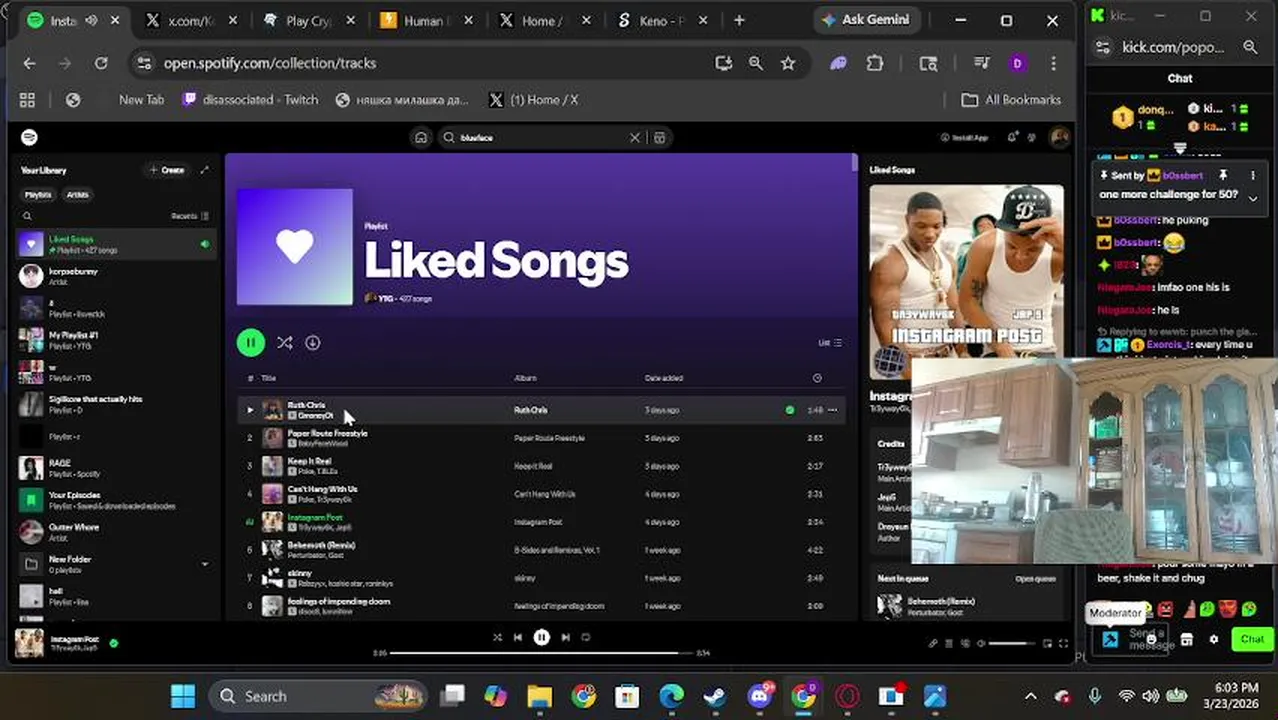Switch to the Keno browser tab
This screenshot has width=1278, height=720.
click(661, 21)
